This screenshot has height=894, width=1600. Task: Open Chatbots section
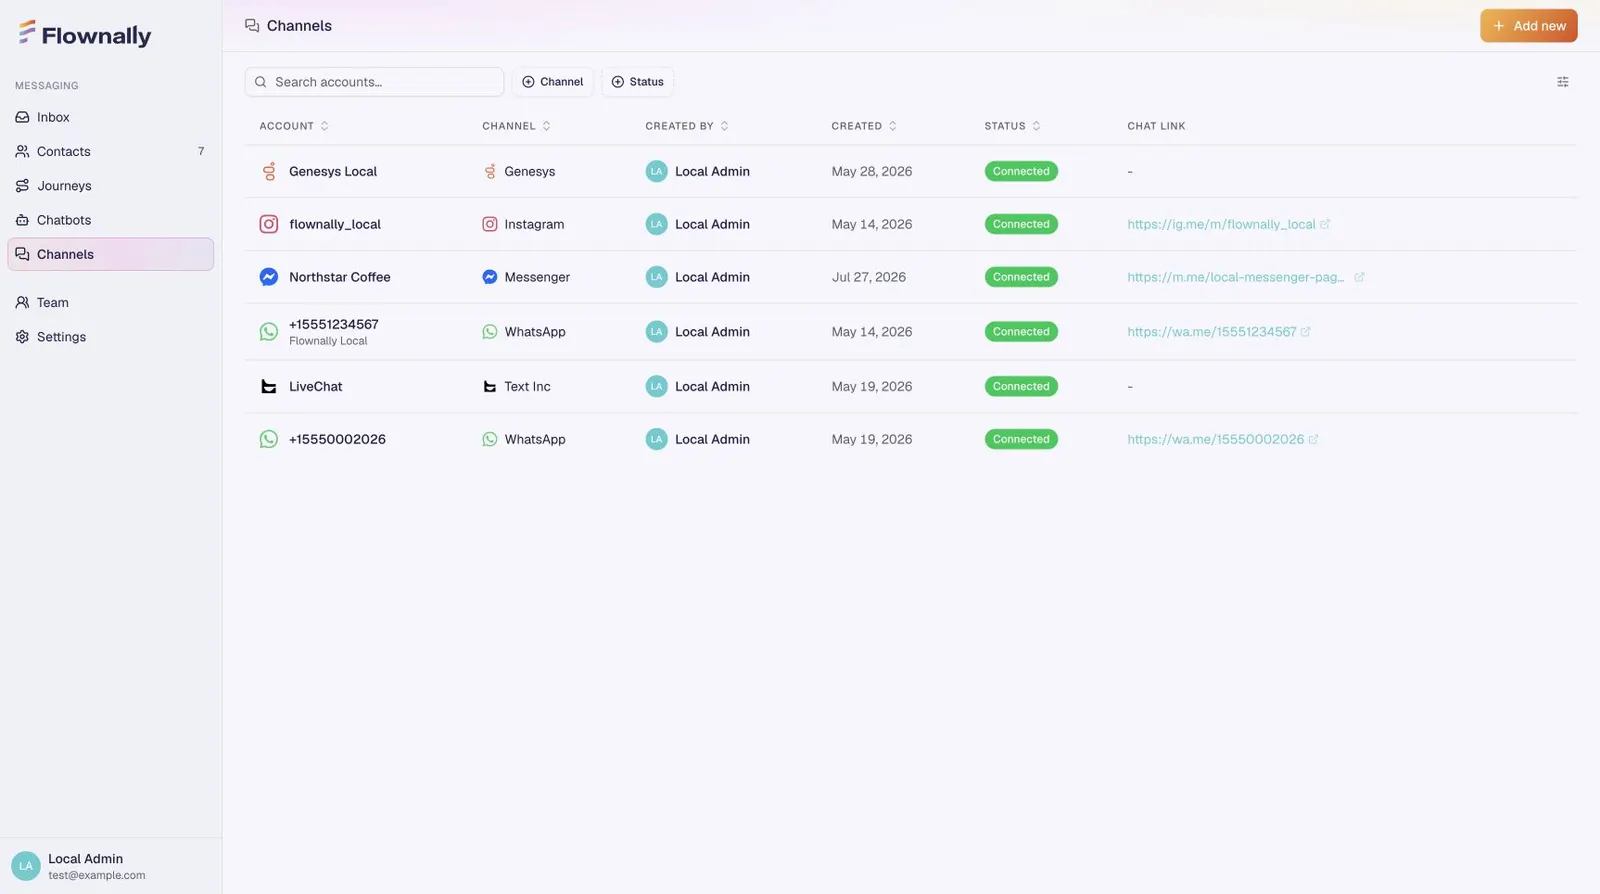pyautogui.click(x=110, y=220)
